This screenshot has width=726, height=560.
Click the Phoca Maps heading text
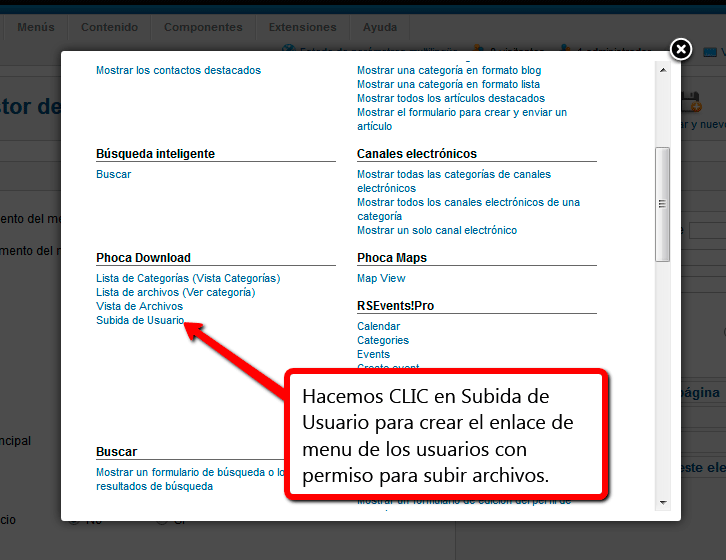(392, 258)
